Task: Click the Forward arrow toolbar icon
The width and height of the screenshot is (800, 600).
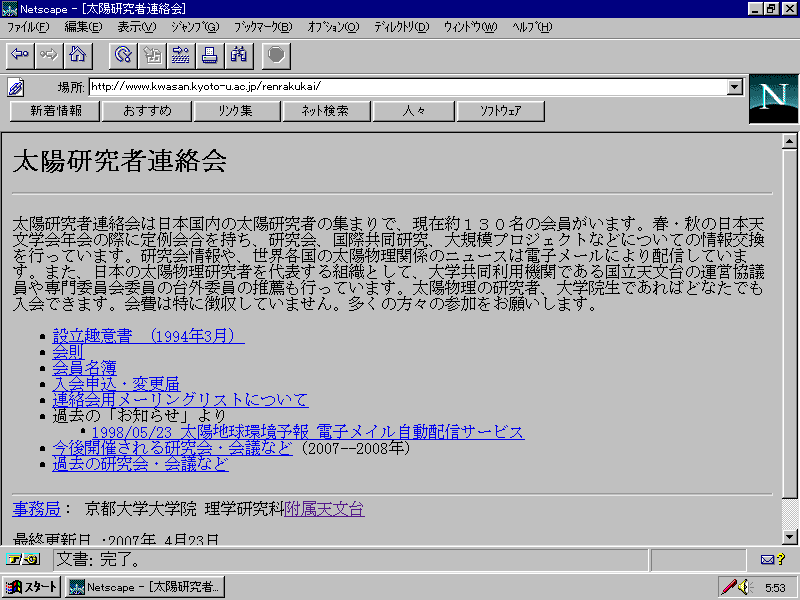Action: click(x=49, y=55)
